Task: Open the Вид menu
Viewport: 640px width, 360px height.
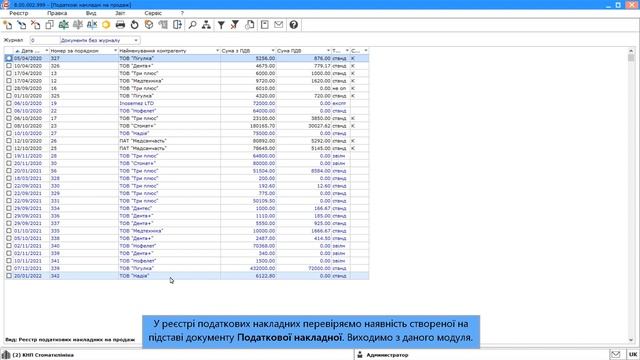Action: [x=91, y=13]
